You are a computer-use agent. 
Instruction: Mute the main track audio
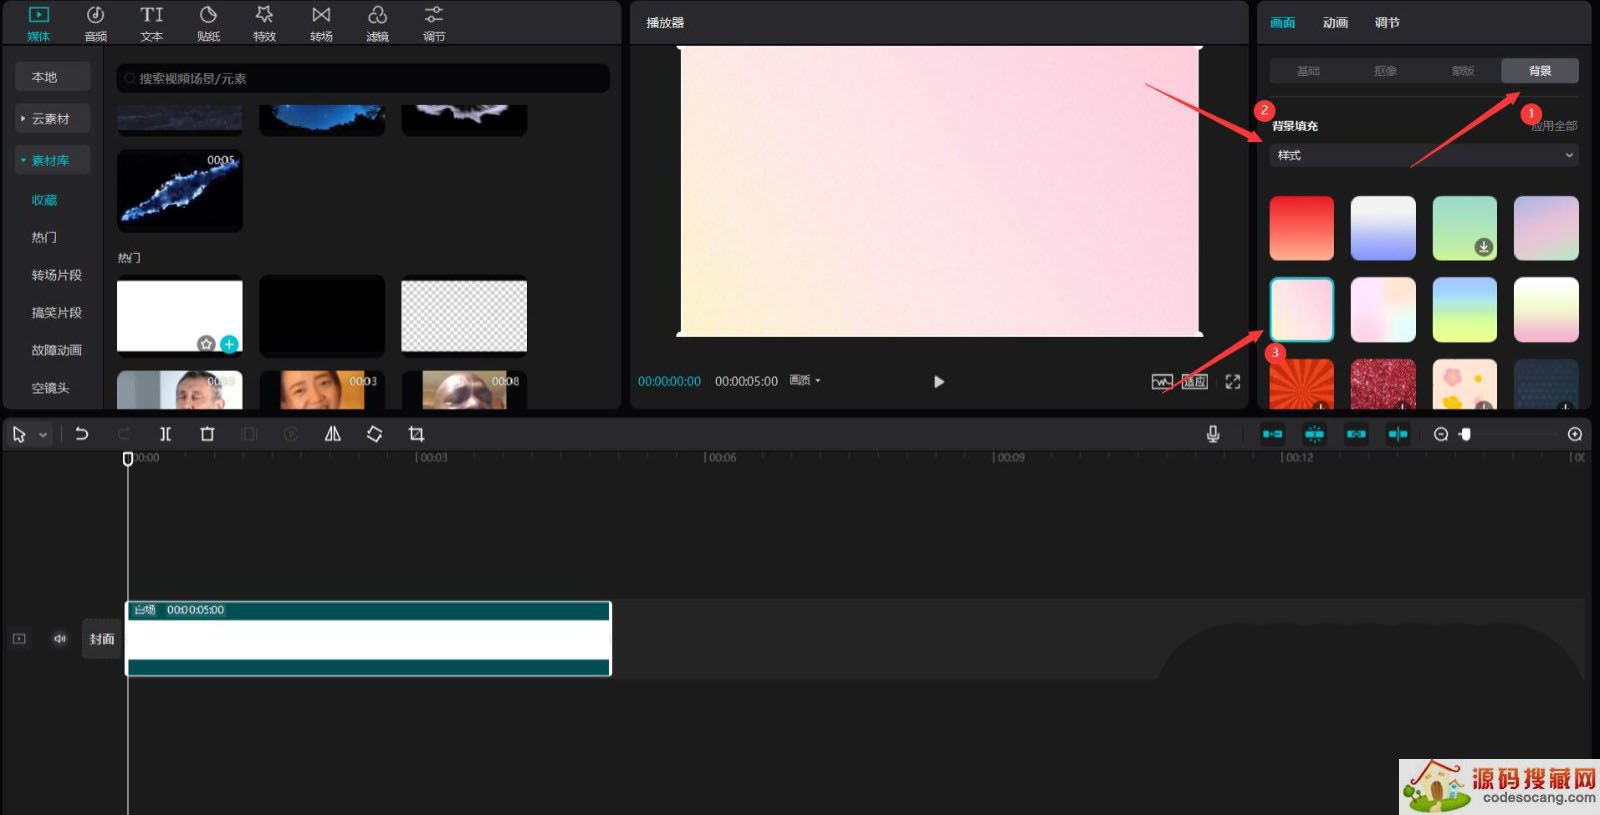coord(60,639)
